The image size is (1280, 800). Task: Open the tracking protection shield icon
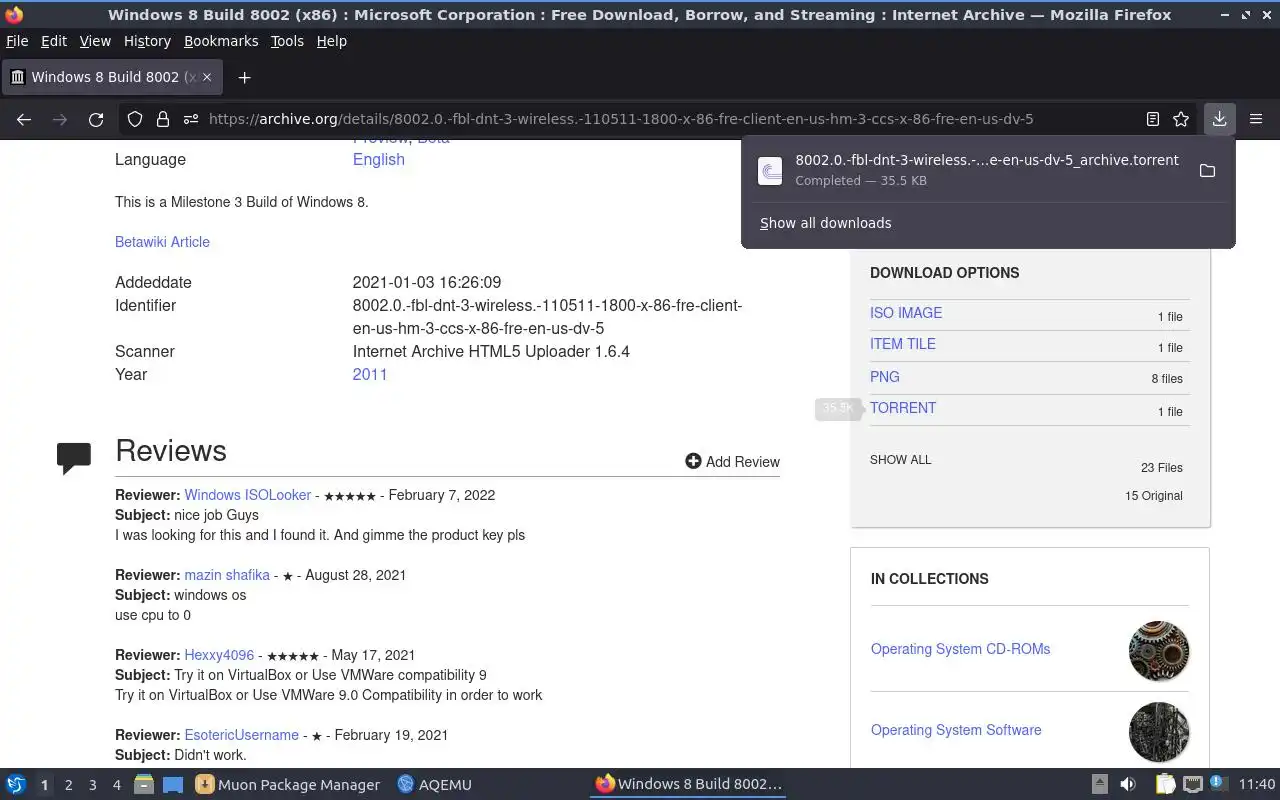click(x=135, y=119)
